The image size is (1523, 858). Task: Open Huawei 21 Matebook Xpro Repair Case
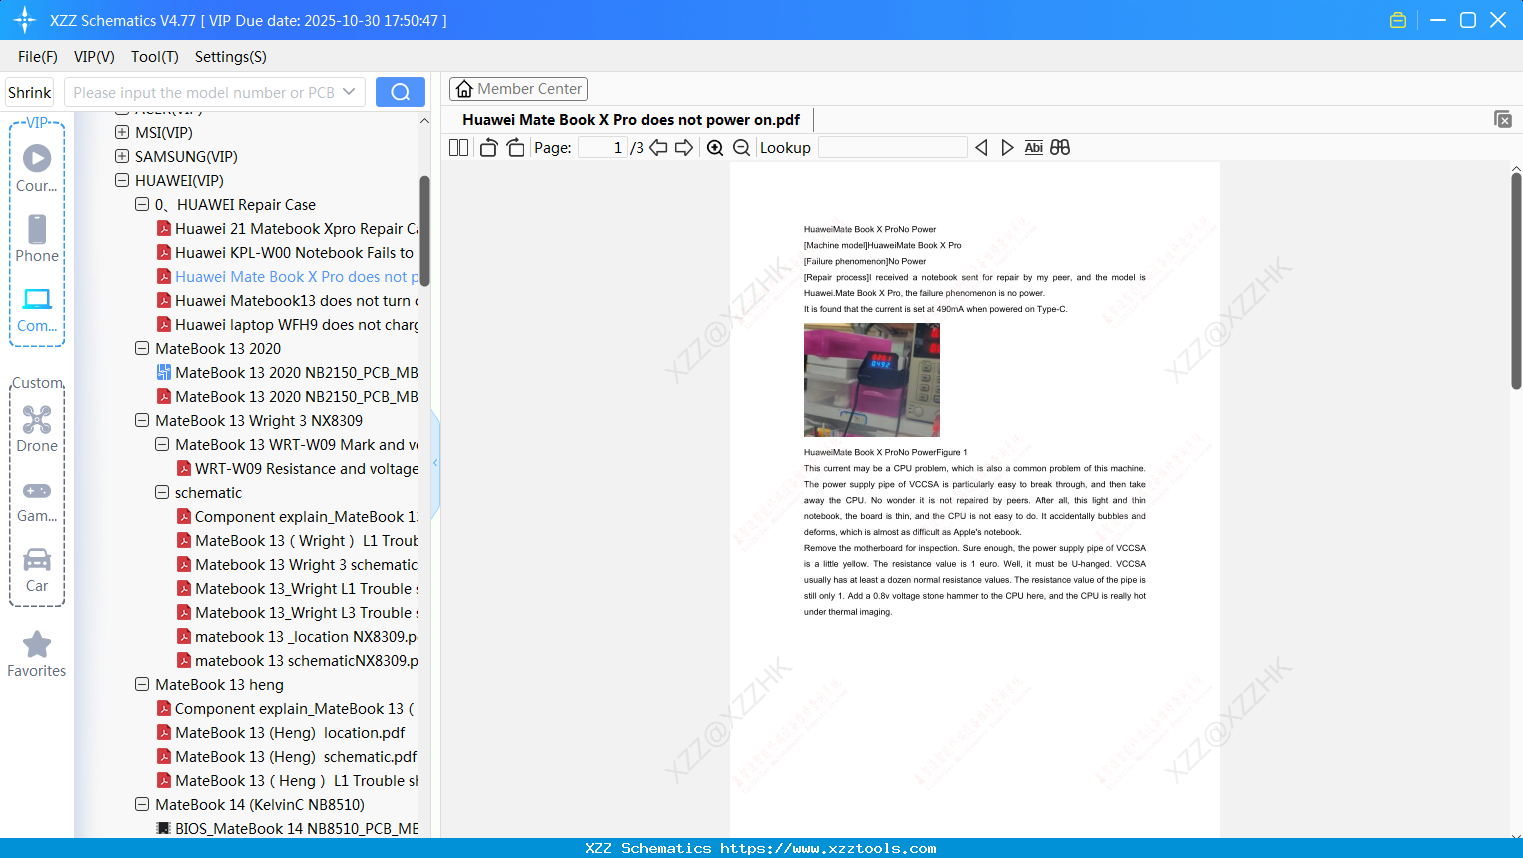coord(287,229)
